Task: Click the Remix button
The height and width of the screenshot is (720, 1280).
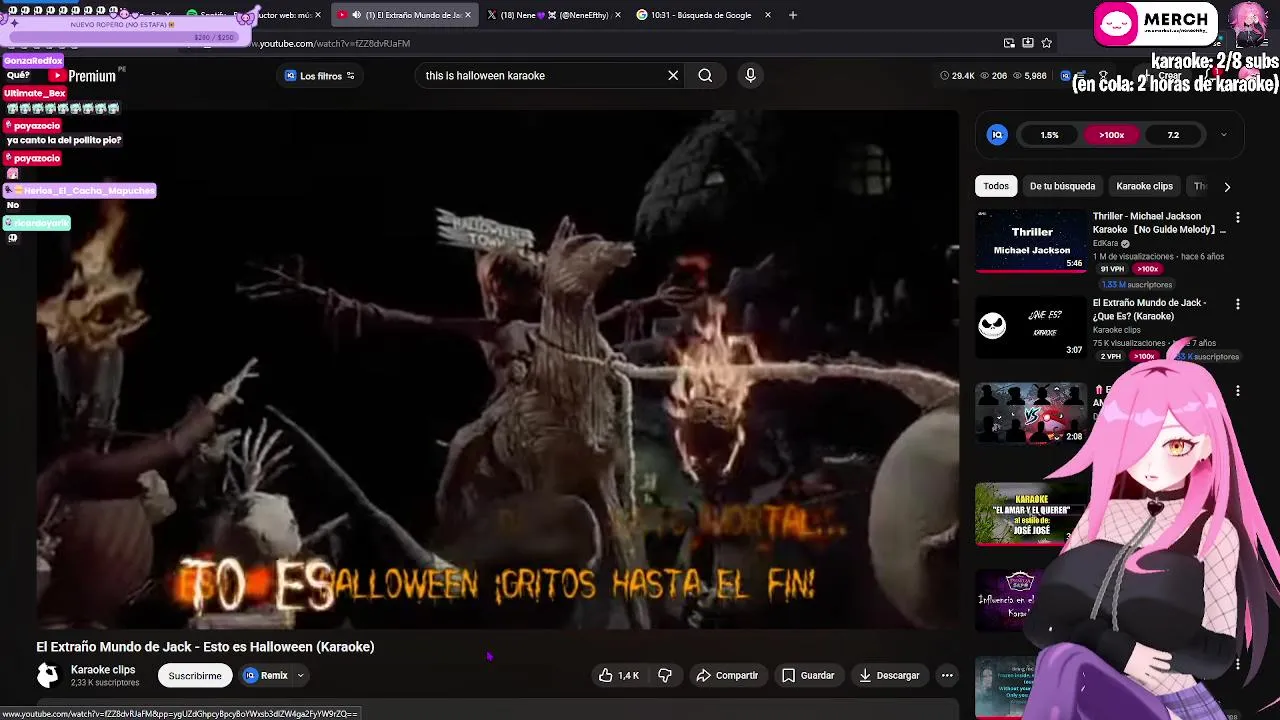Action: point(266,676)
